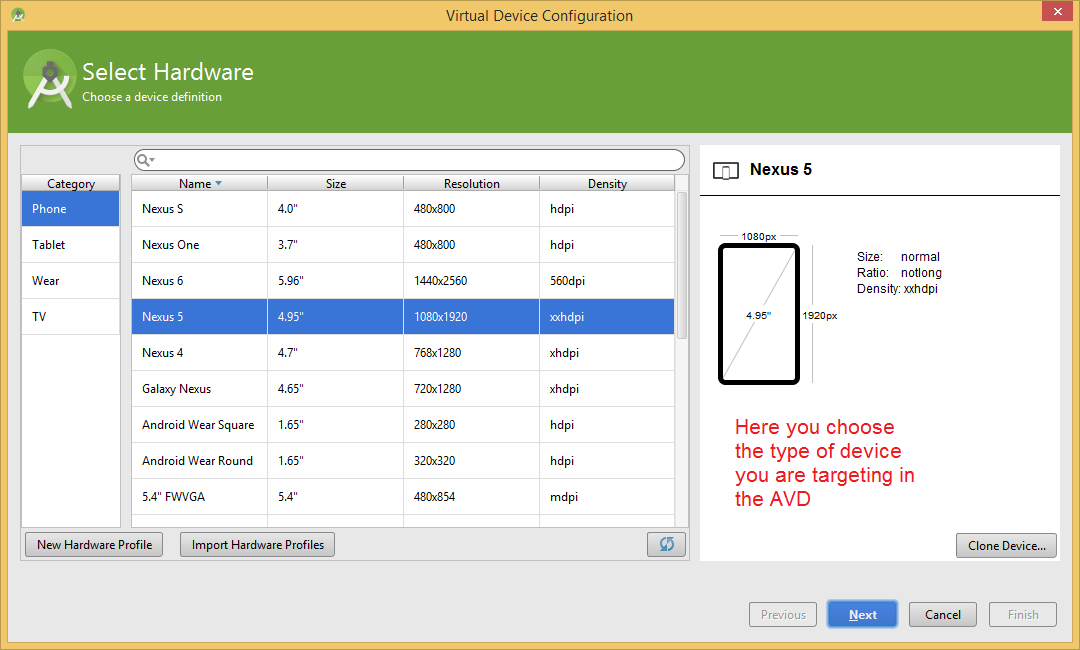Select the Tablet category
This screenshot has height=650, width=1080.
(70, 245)
